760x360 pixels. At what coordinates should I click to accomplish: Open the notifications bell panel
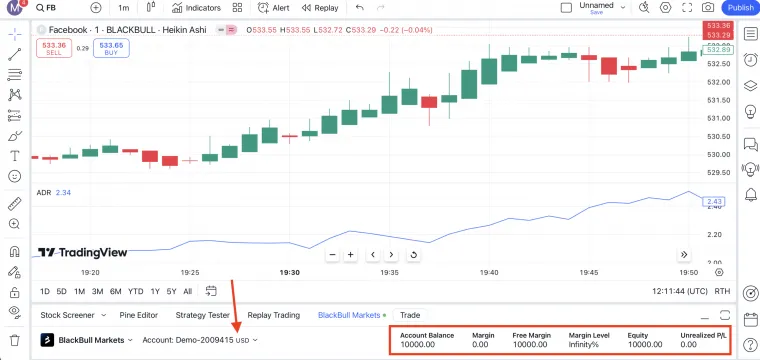(x=750, y=194)
